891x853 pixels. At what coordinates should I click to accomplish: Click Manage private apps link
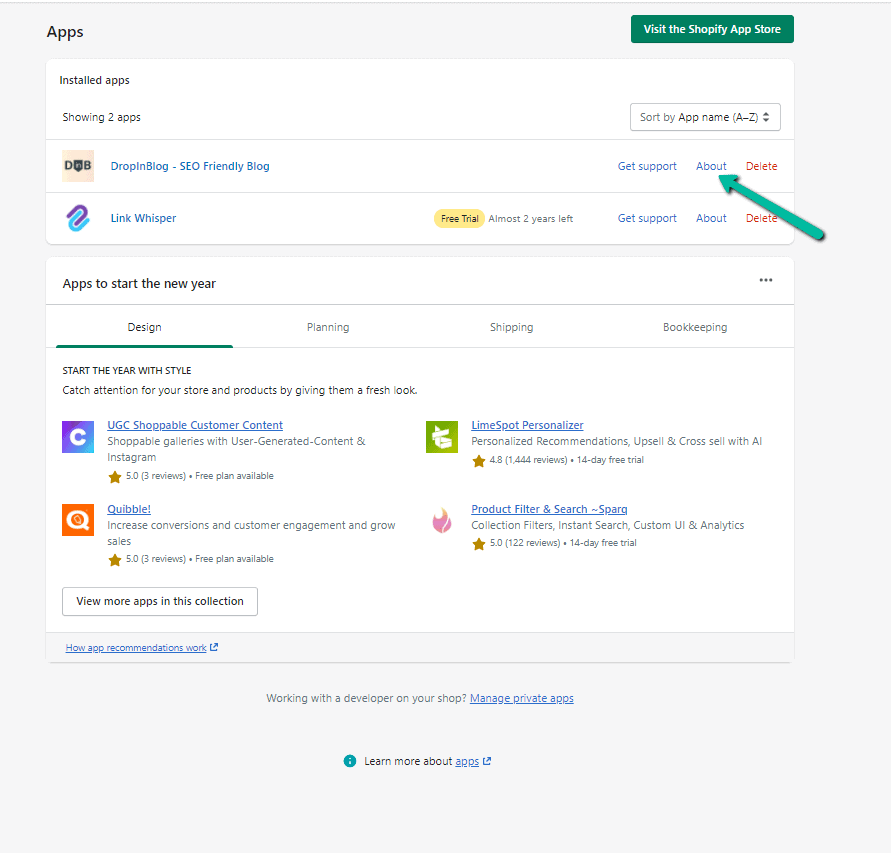click(522, 698)
